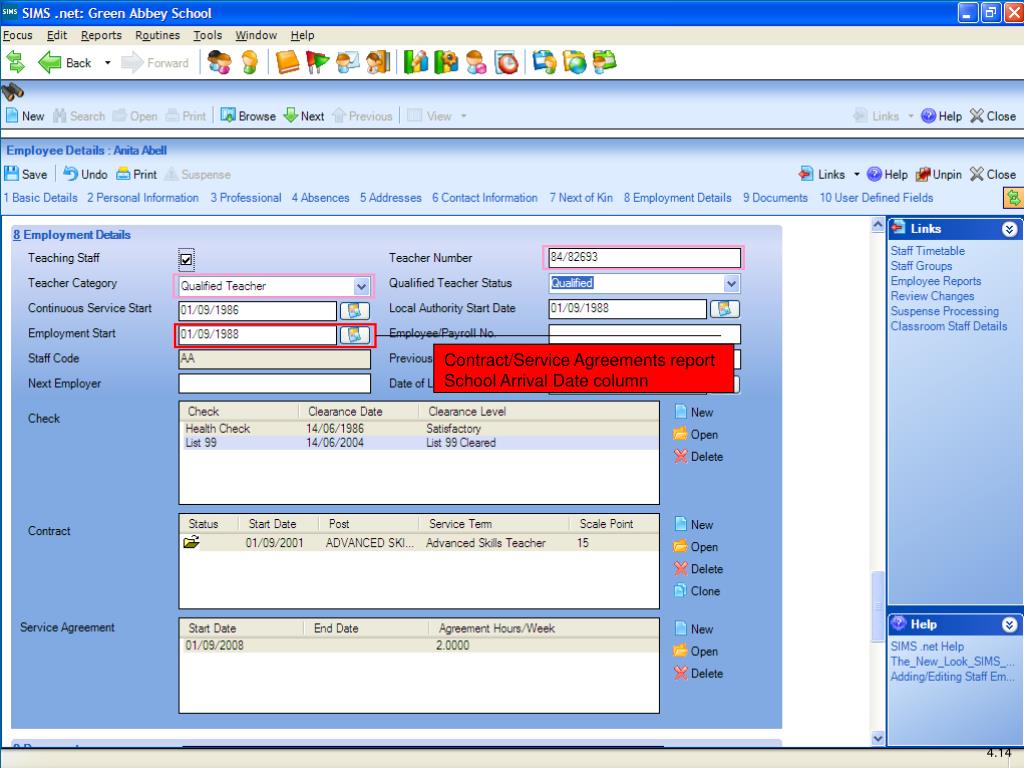Viewport: 1024px width, 768px height.
Task: Click the orange book toolbar icon
Action: [x=286, y=63]
